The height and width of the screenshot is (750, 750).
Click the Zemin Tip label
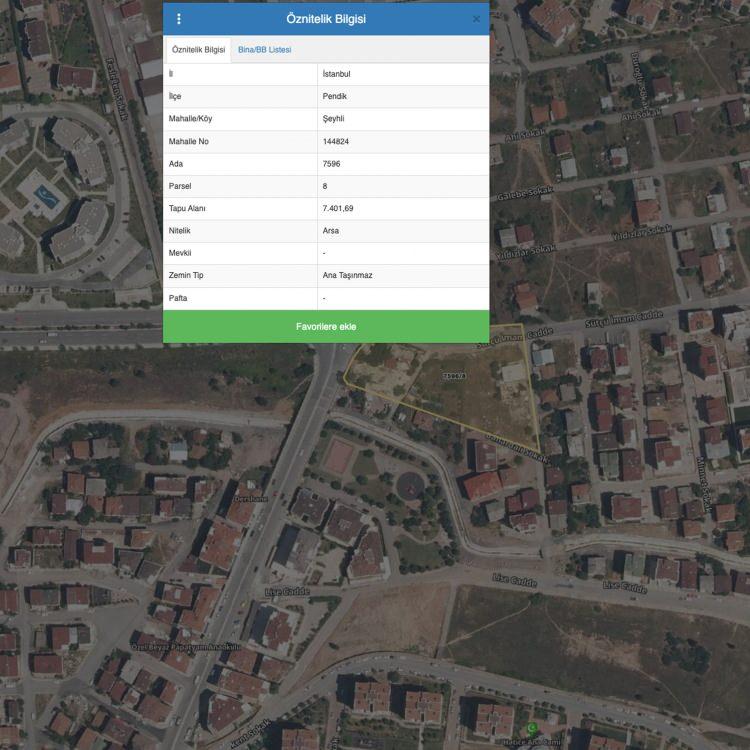(x=186, y=275)
